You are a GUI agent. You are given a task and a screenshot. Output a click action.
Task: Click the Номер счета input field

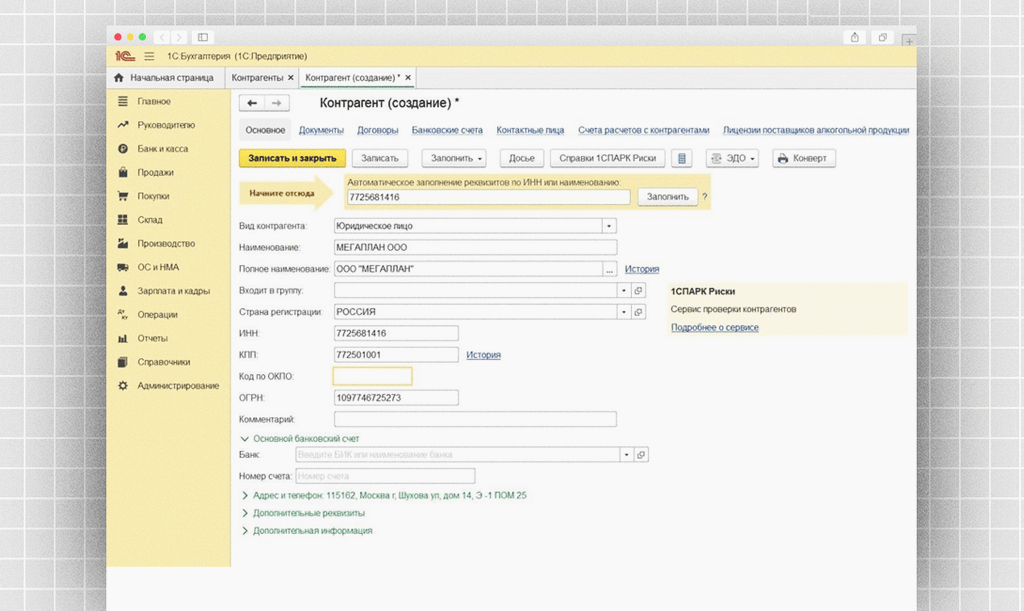pos(385,476)
